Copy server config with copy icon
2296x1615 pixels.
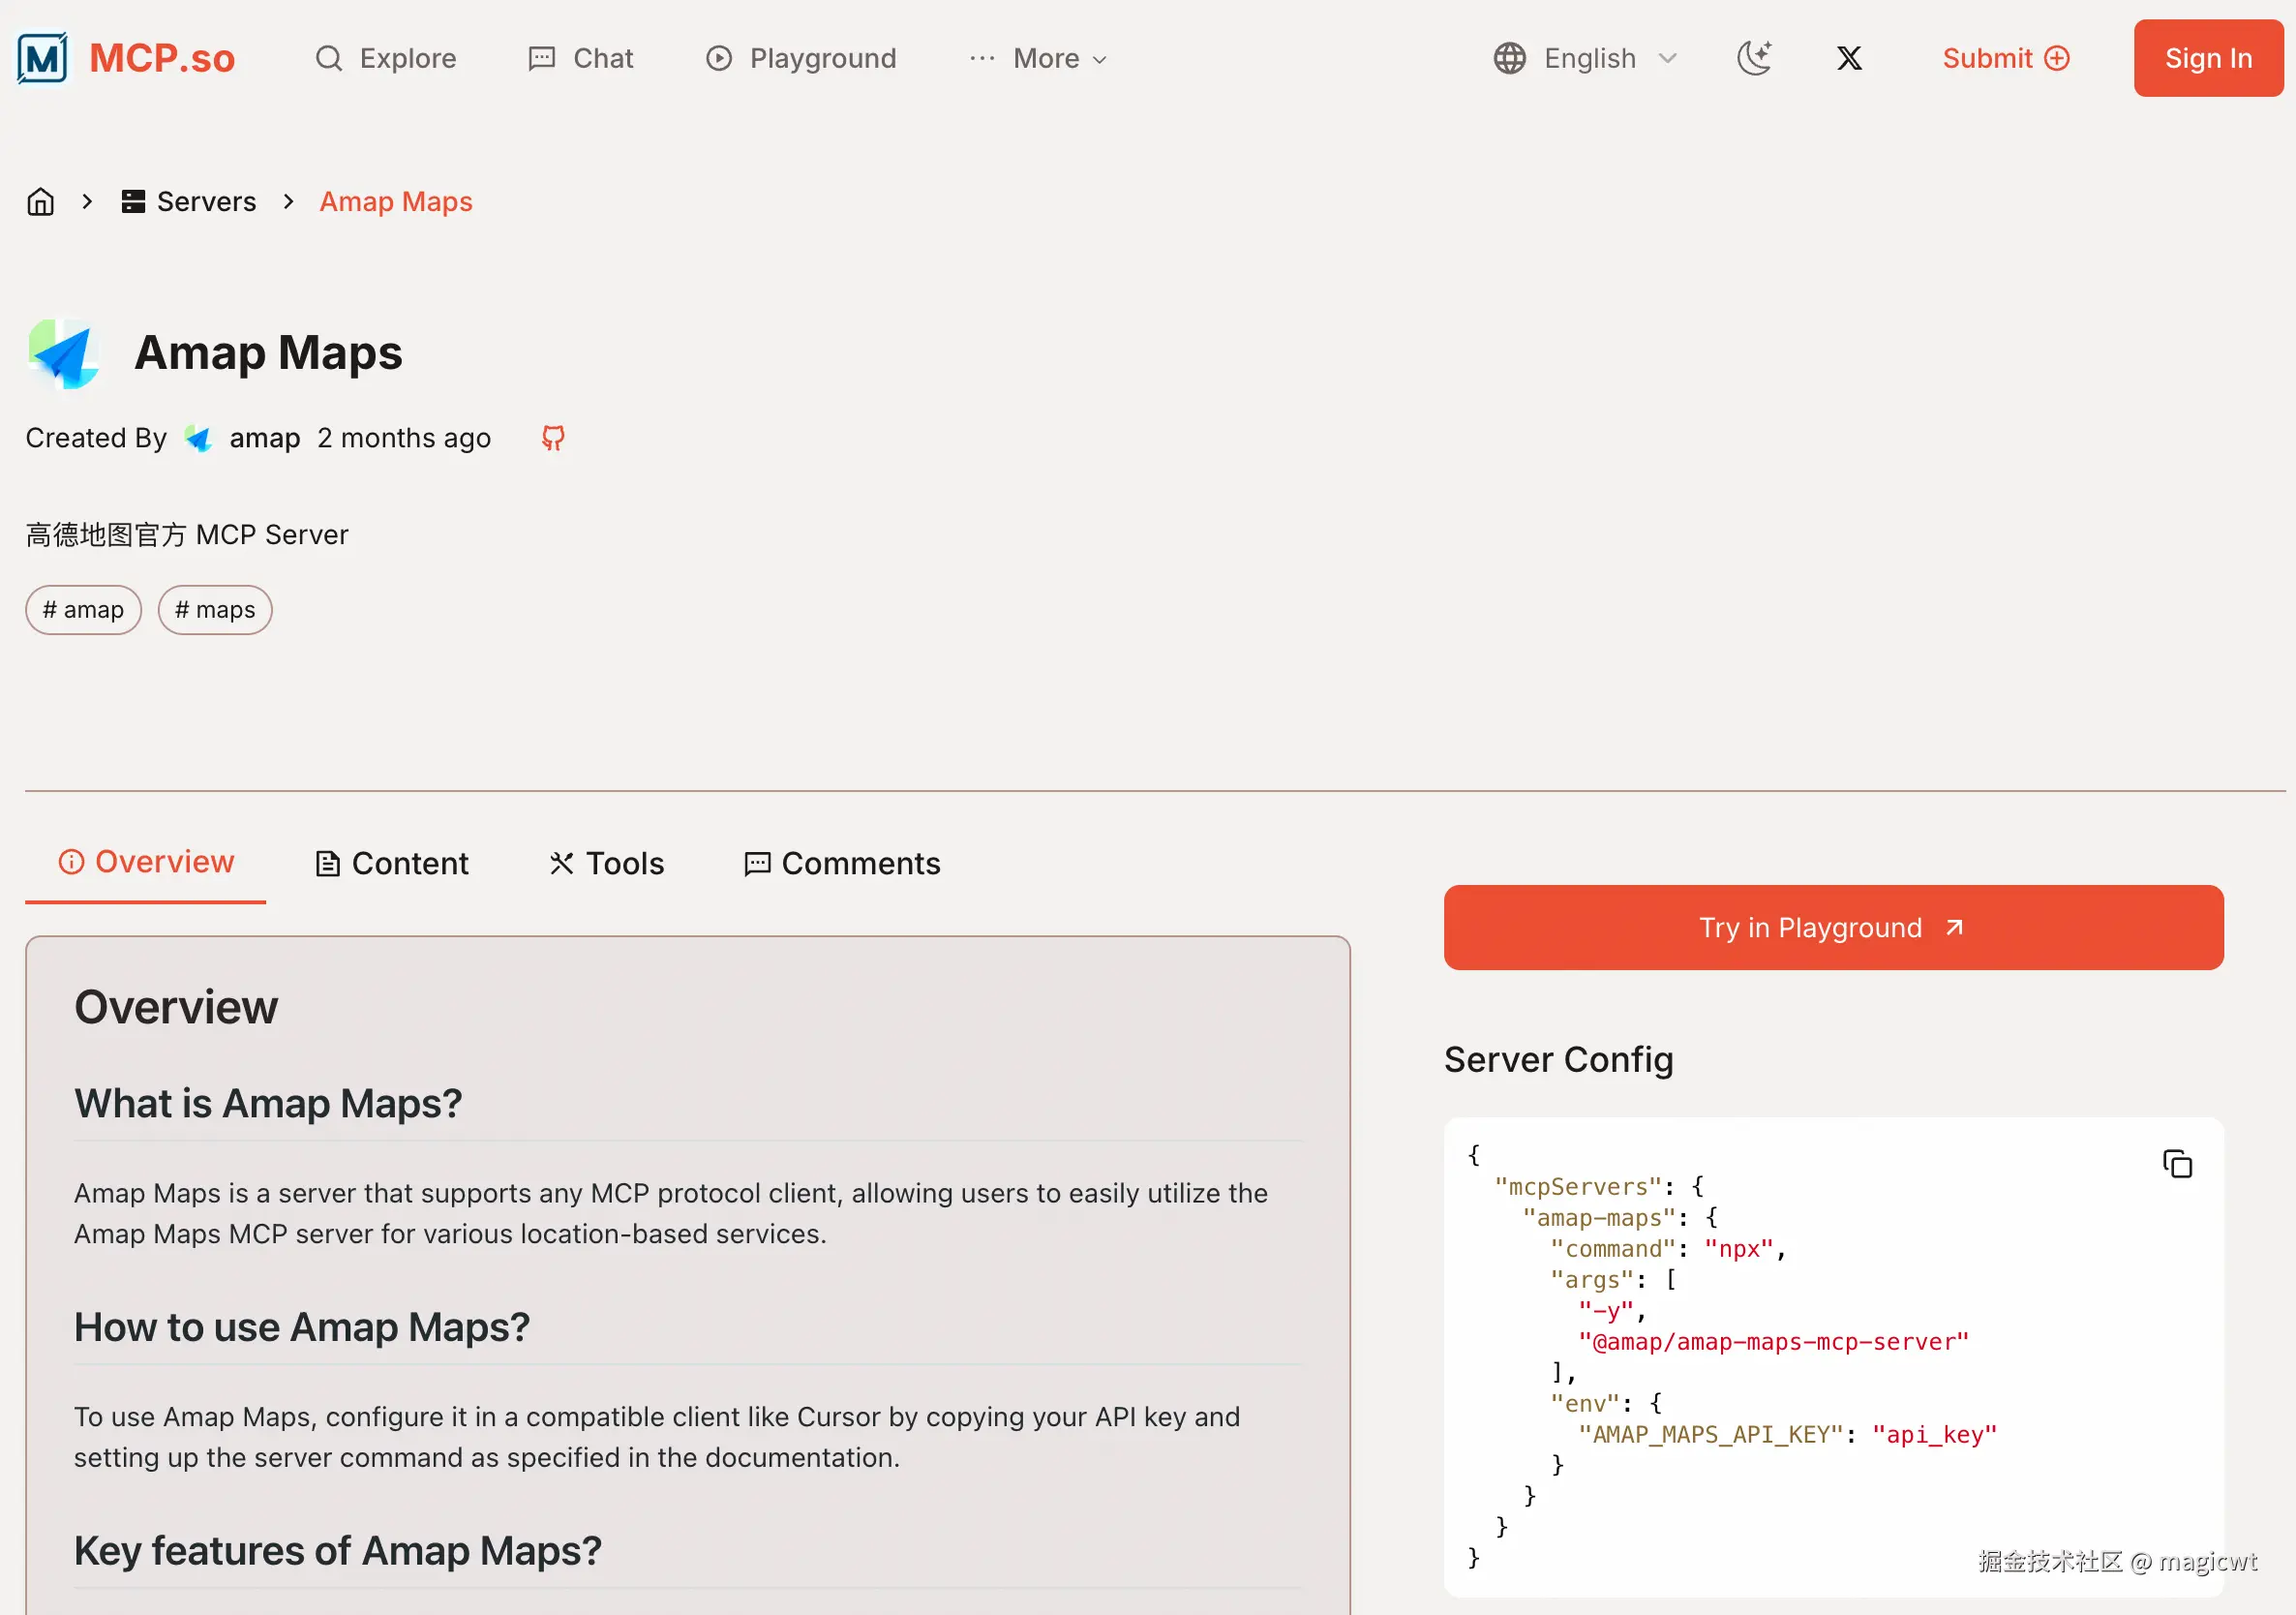(x=2177, y=1164)
